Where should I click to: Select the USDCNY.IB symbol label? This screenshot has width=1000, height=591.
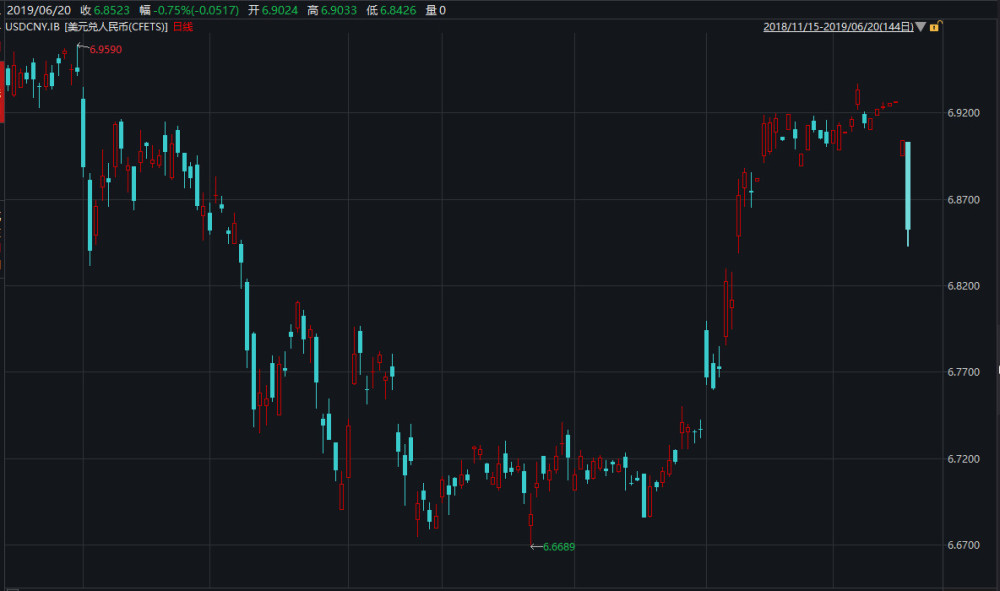point(32,27)
